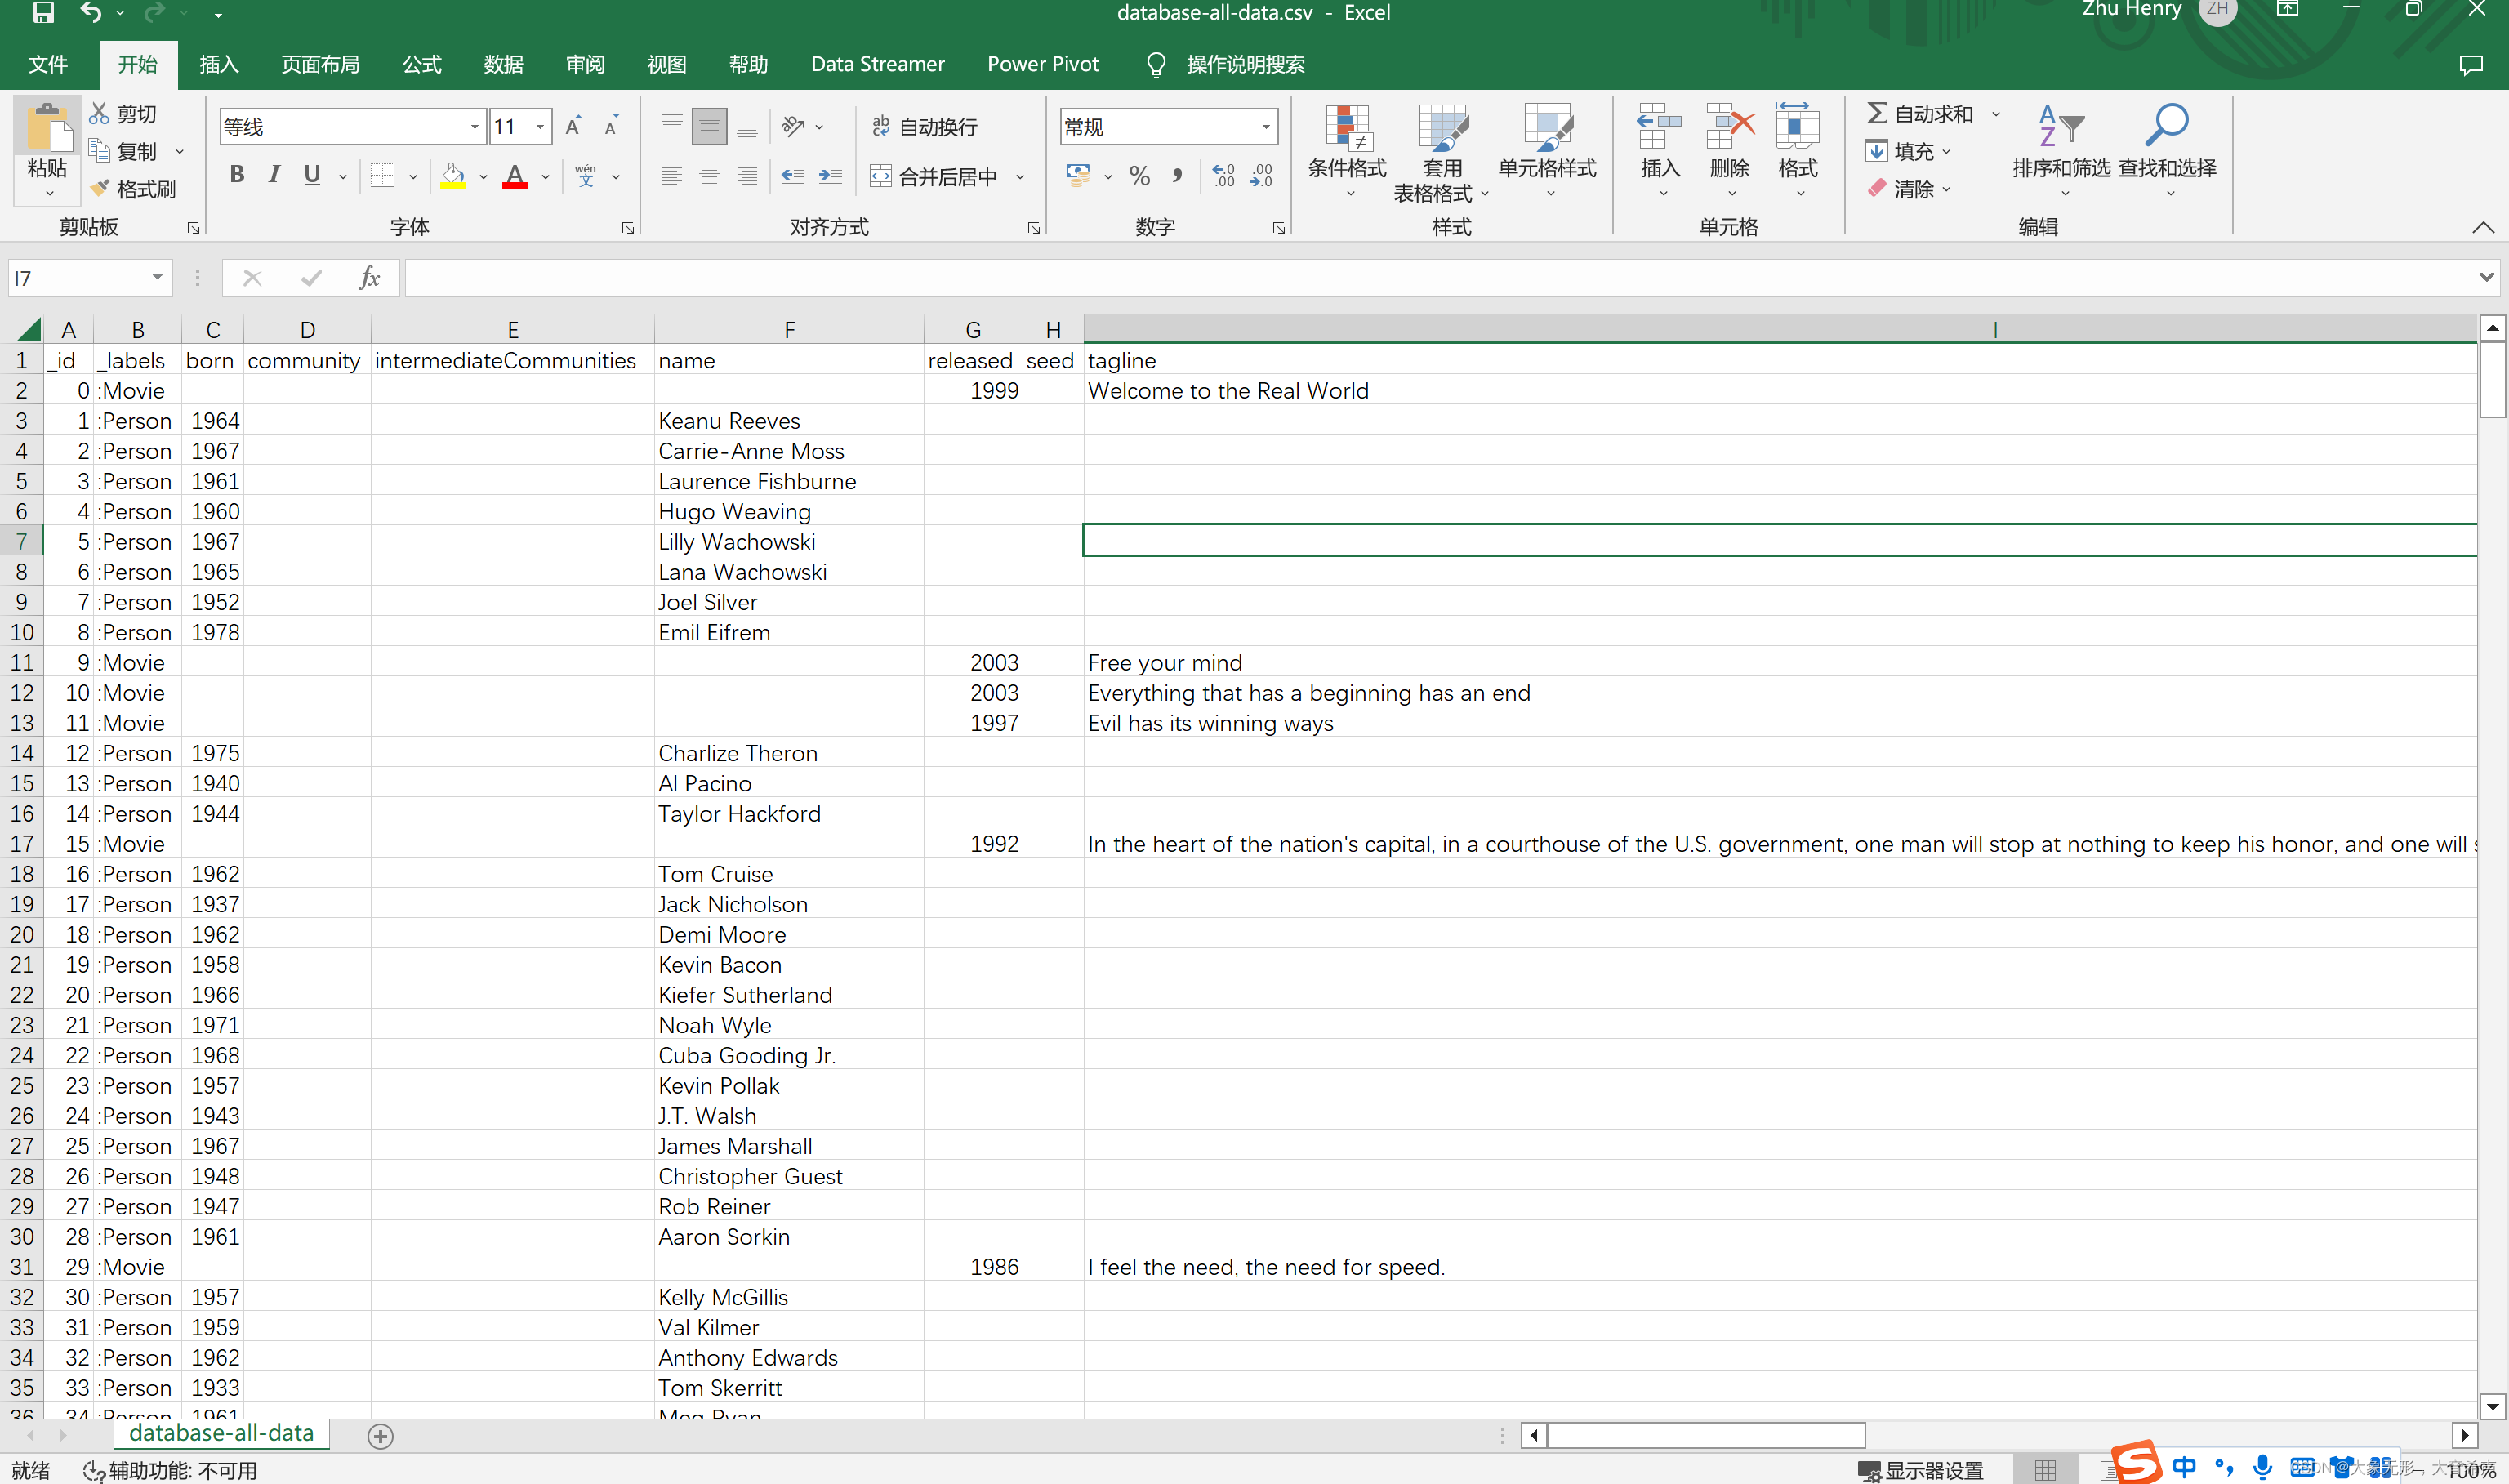Click Insert cells (插入) icon
Image resolution: width=2509 pixels, height=1484 pixels.
coord(1660,128)
